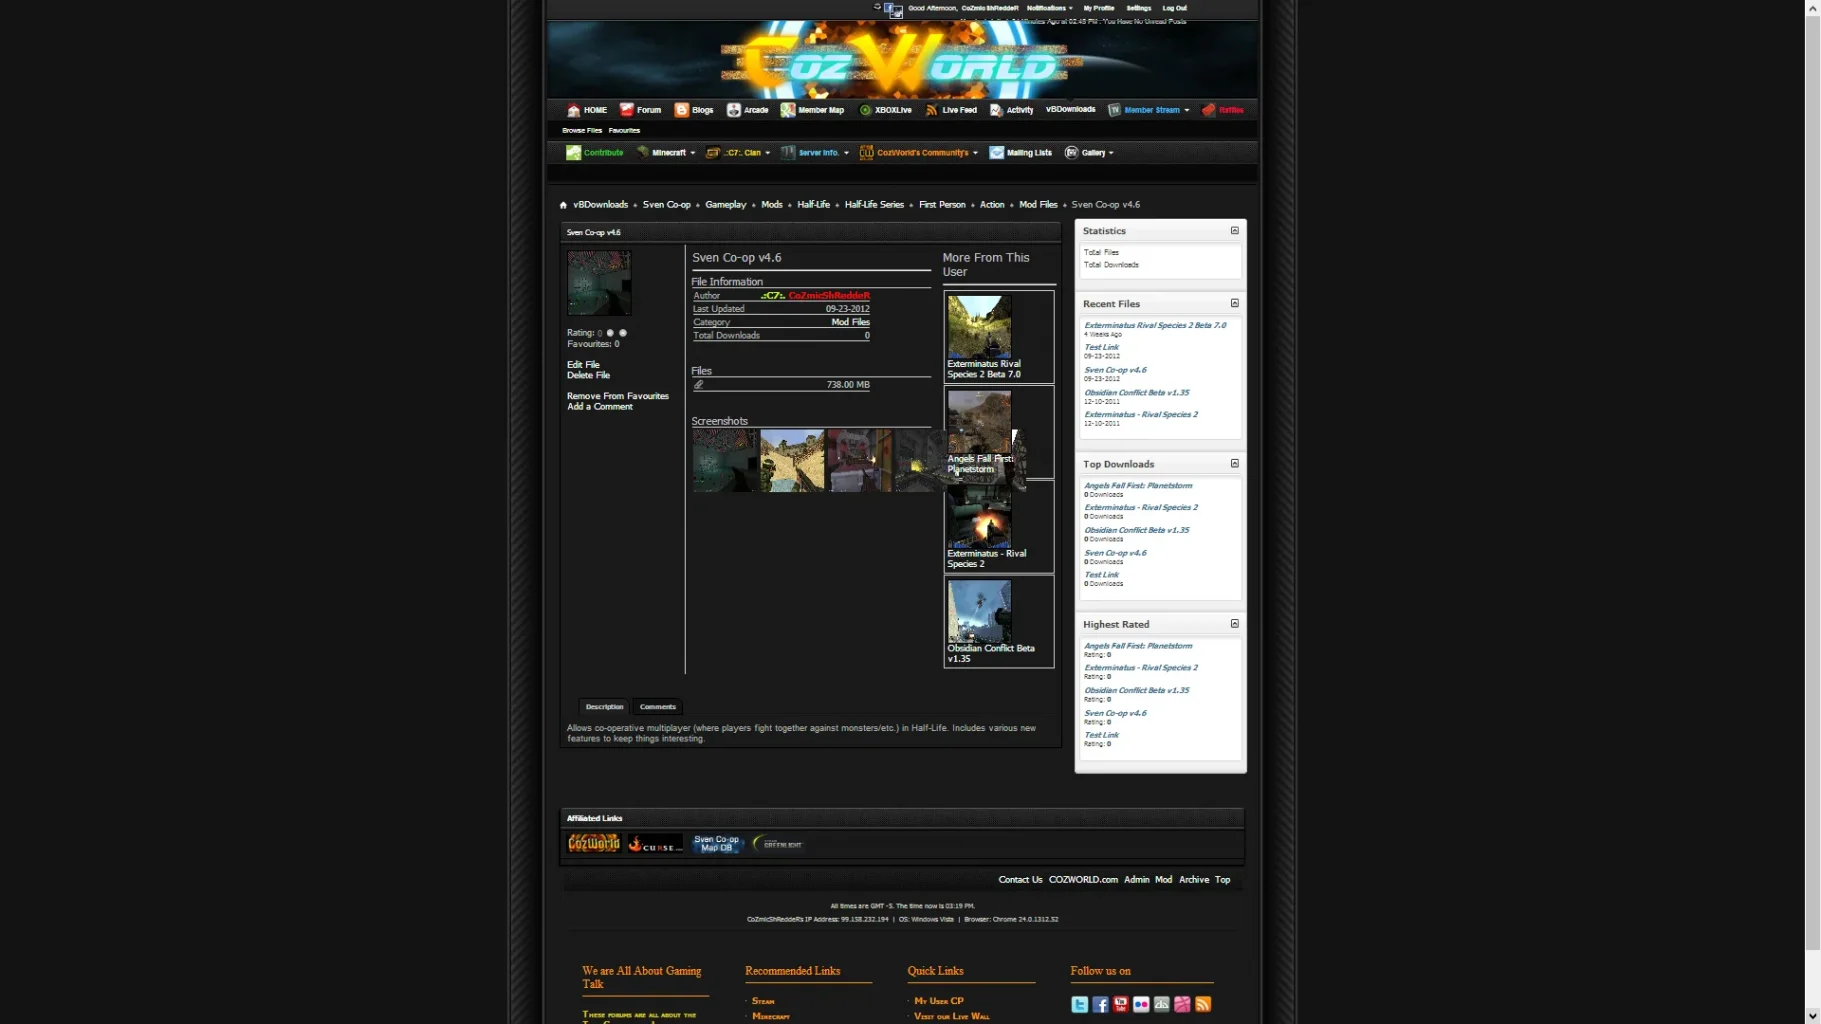1821x1024 pixels.
Task: Collapse the Recent Files panel
Action: [1234, 303]
